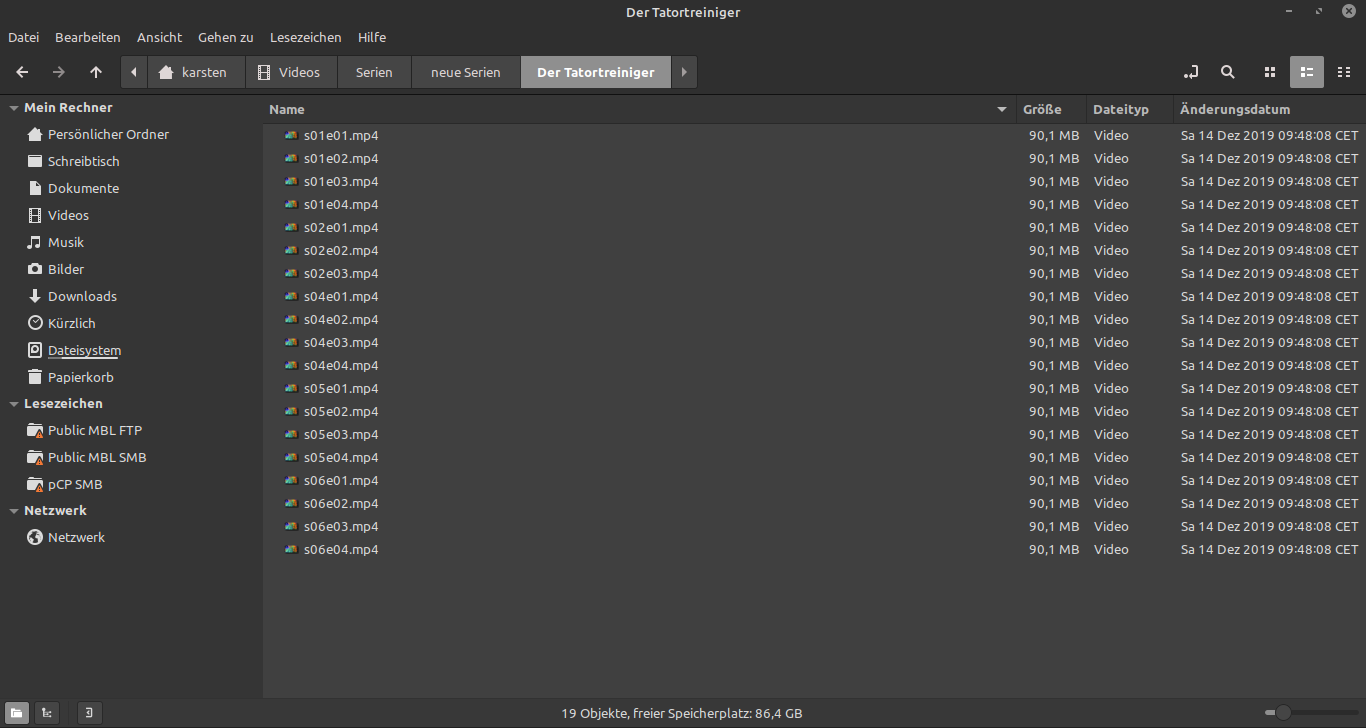
Task: Jump to karsten home in path bar
Action: pos(196,72)
